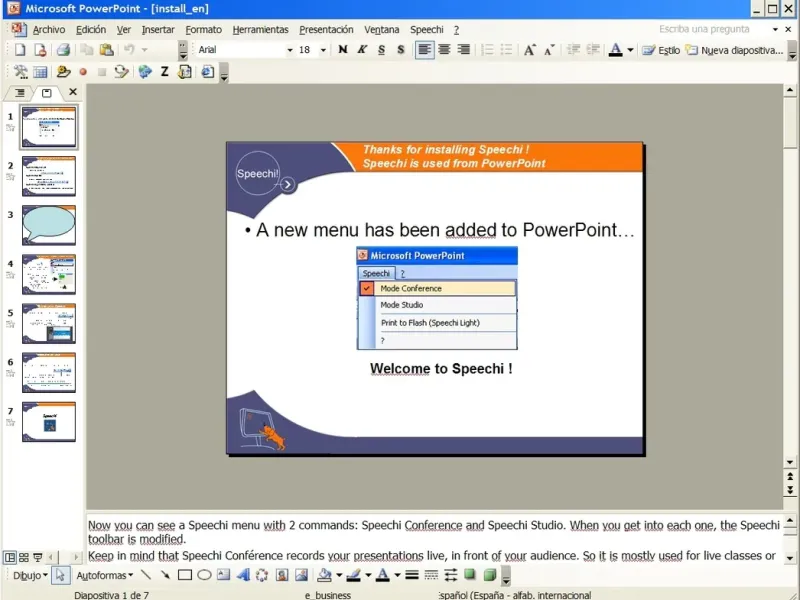Open the Arial font name dropdown
Viewport: 800px width, 600px height.
[x=290, y=50]
